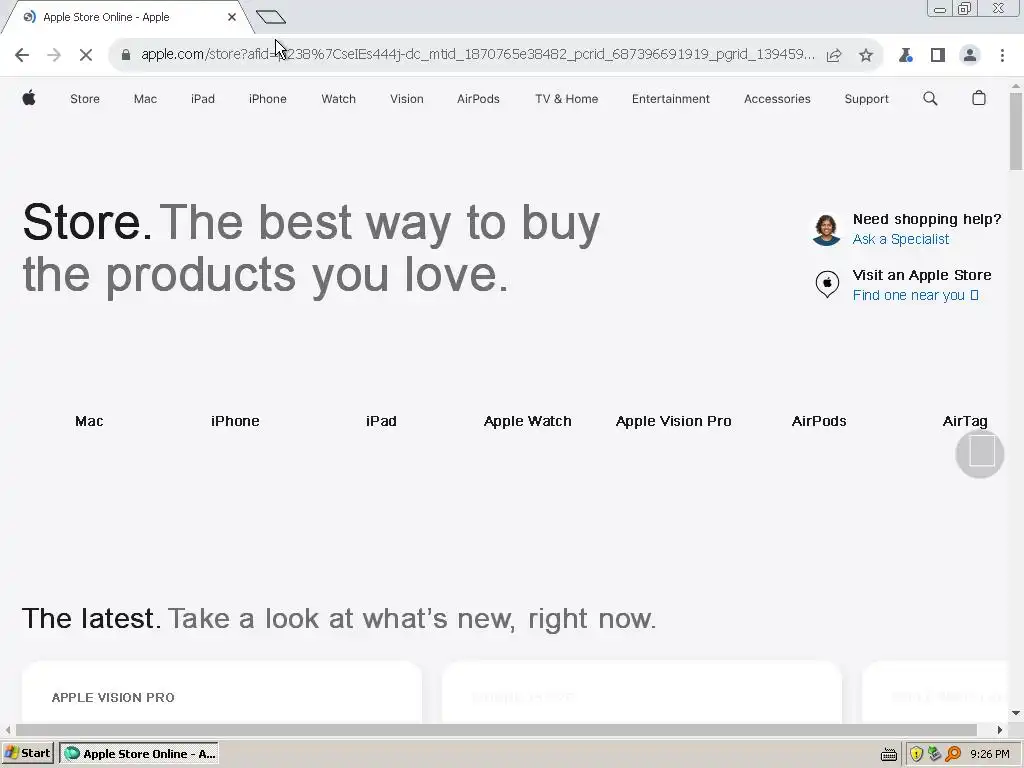The width and height of the screenshot is (1024, 768).
Task: Click the scroll-right arrow of horizontal scrollbar
Action: (999, 730)
